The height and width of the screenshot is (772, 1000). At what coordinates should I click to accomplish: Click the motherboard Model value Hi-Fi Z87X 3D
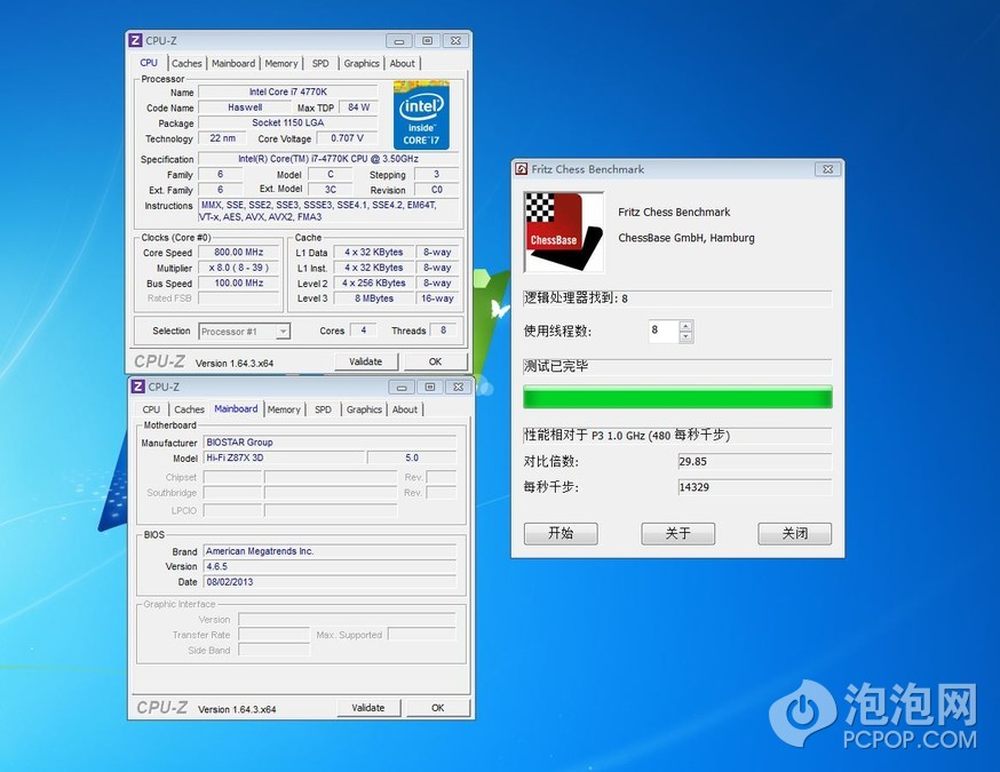[x=284, y=458]
